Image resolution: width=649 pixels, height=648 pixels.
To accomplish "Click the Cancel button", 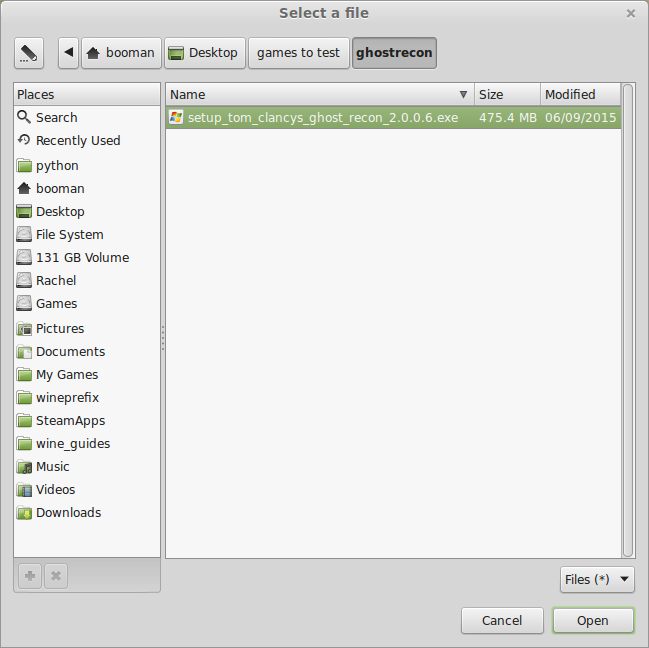I will [502, 620].
